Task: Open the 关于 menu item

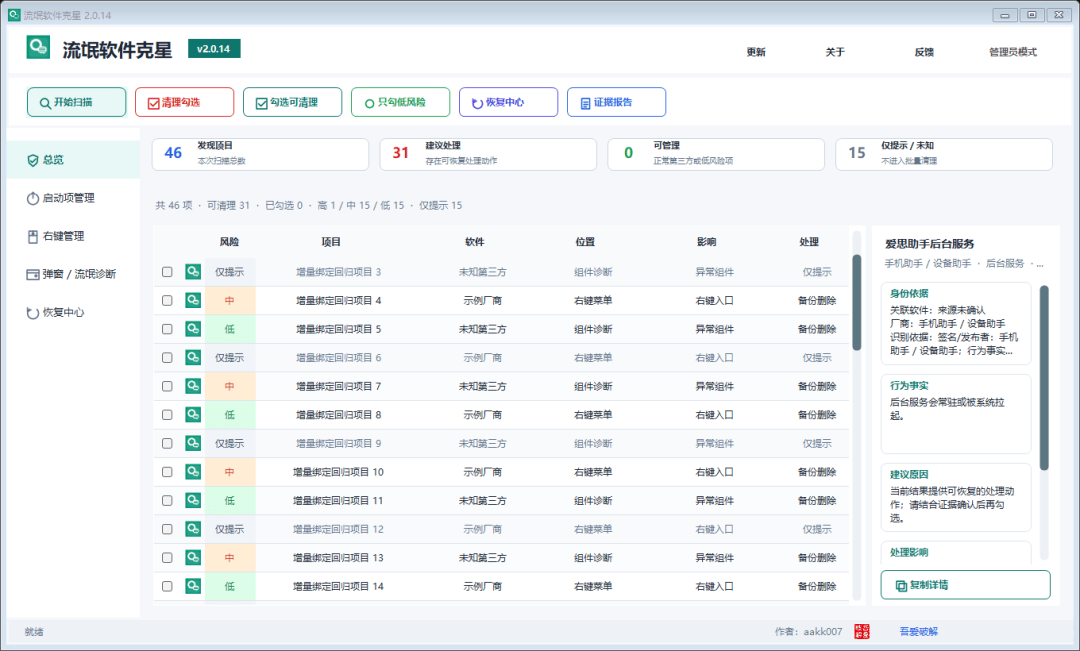Action: (x=835, y=52)
